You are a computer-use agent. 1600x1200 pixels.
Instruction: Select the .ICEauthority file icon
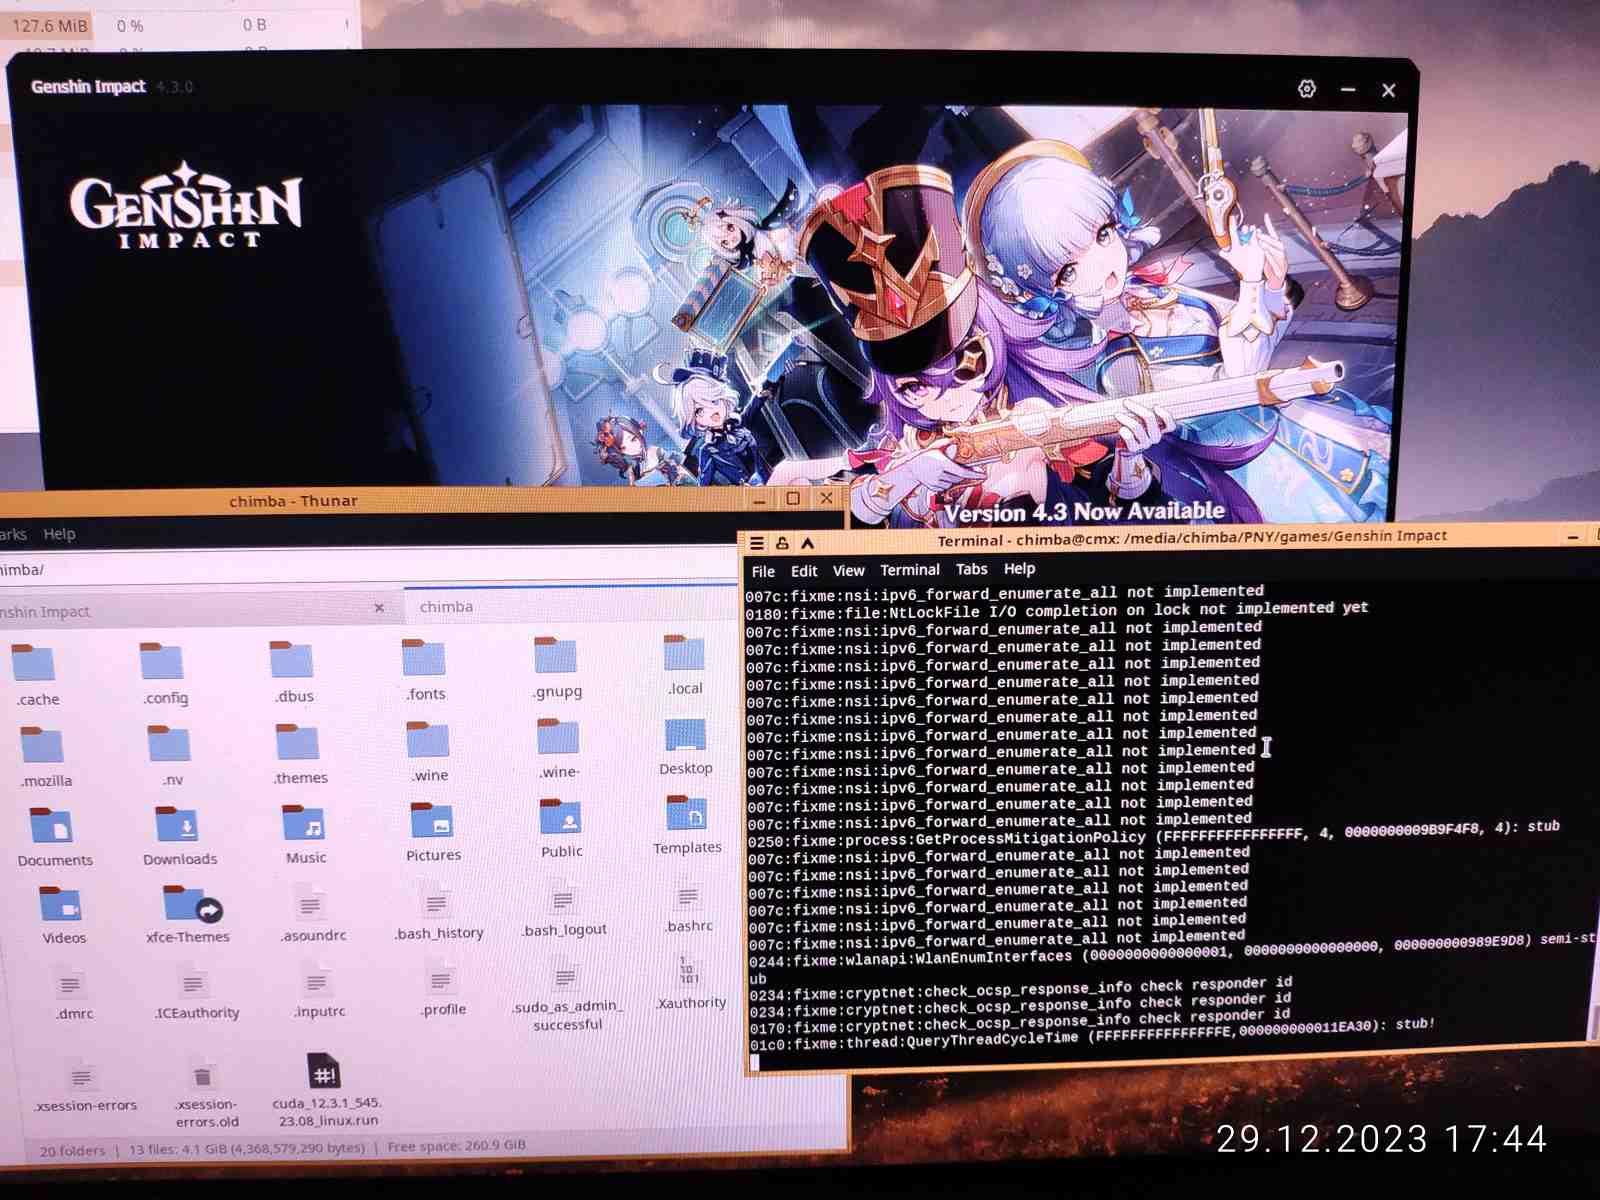tap(194, 983)
